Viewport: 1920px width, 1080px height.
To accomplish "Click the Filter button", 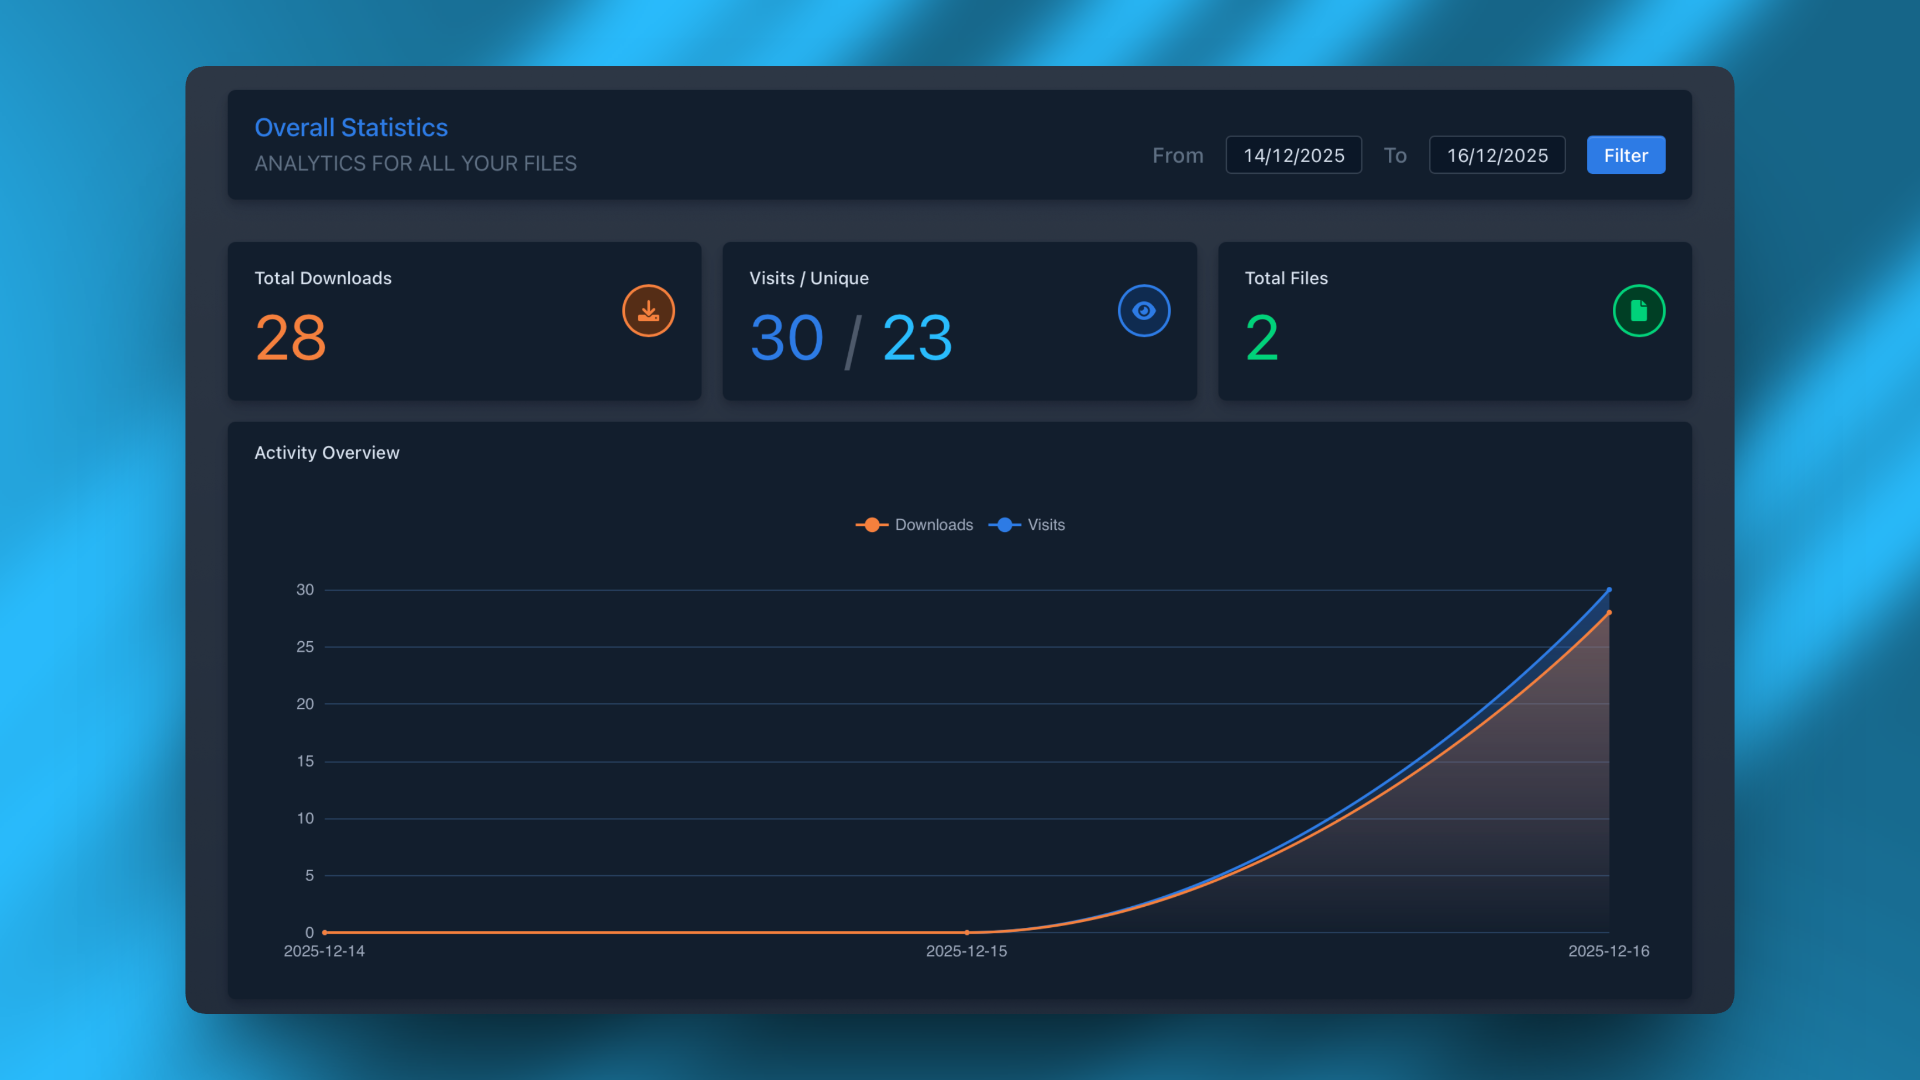I will (x=1626, y=155).
